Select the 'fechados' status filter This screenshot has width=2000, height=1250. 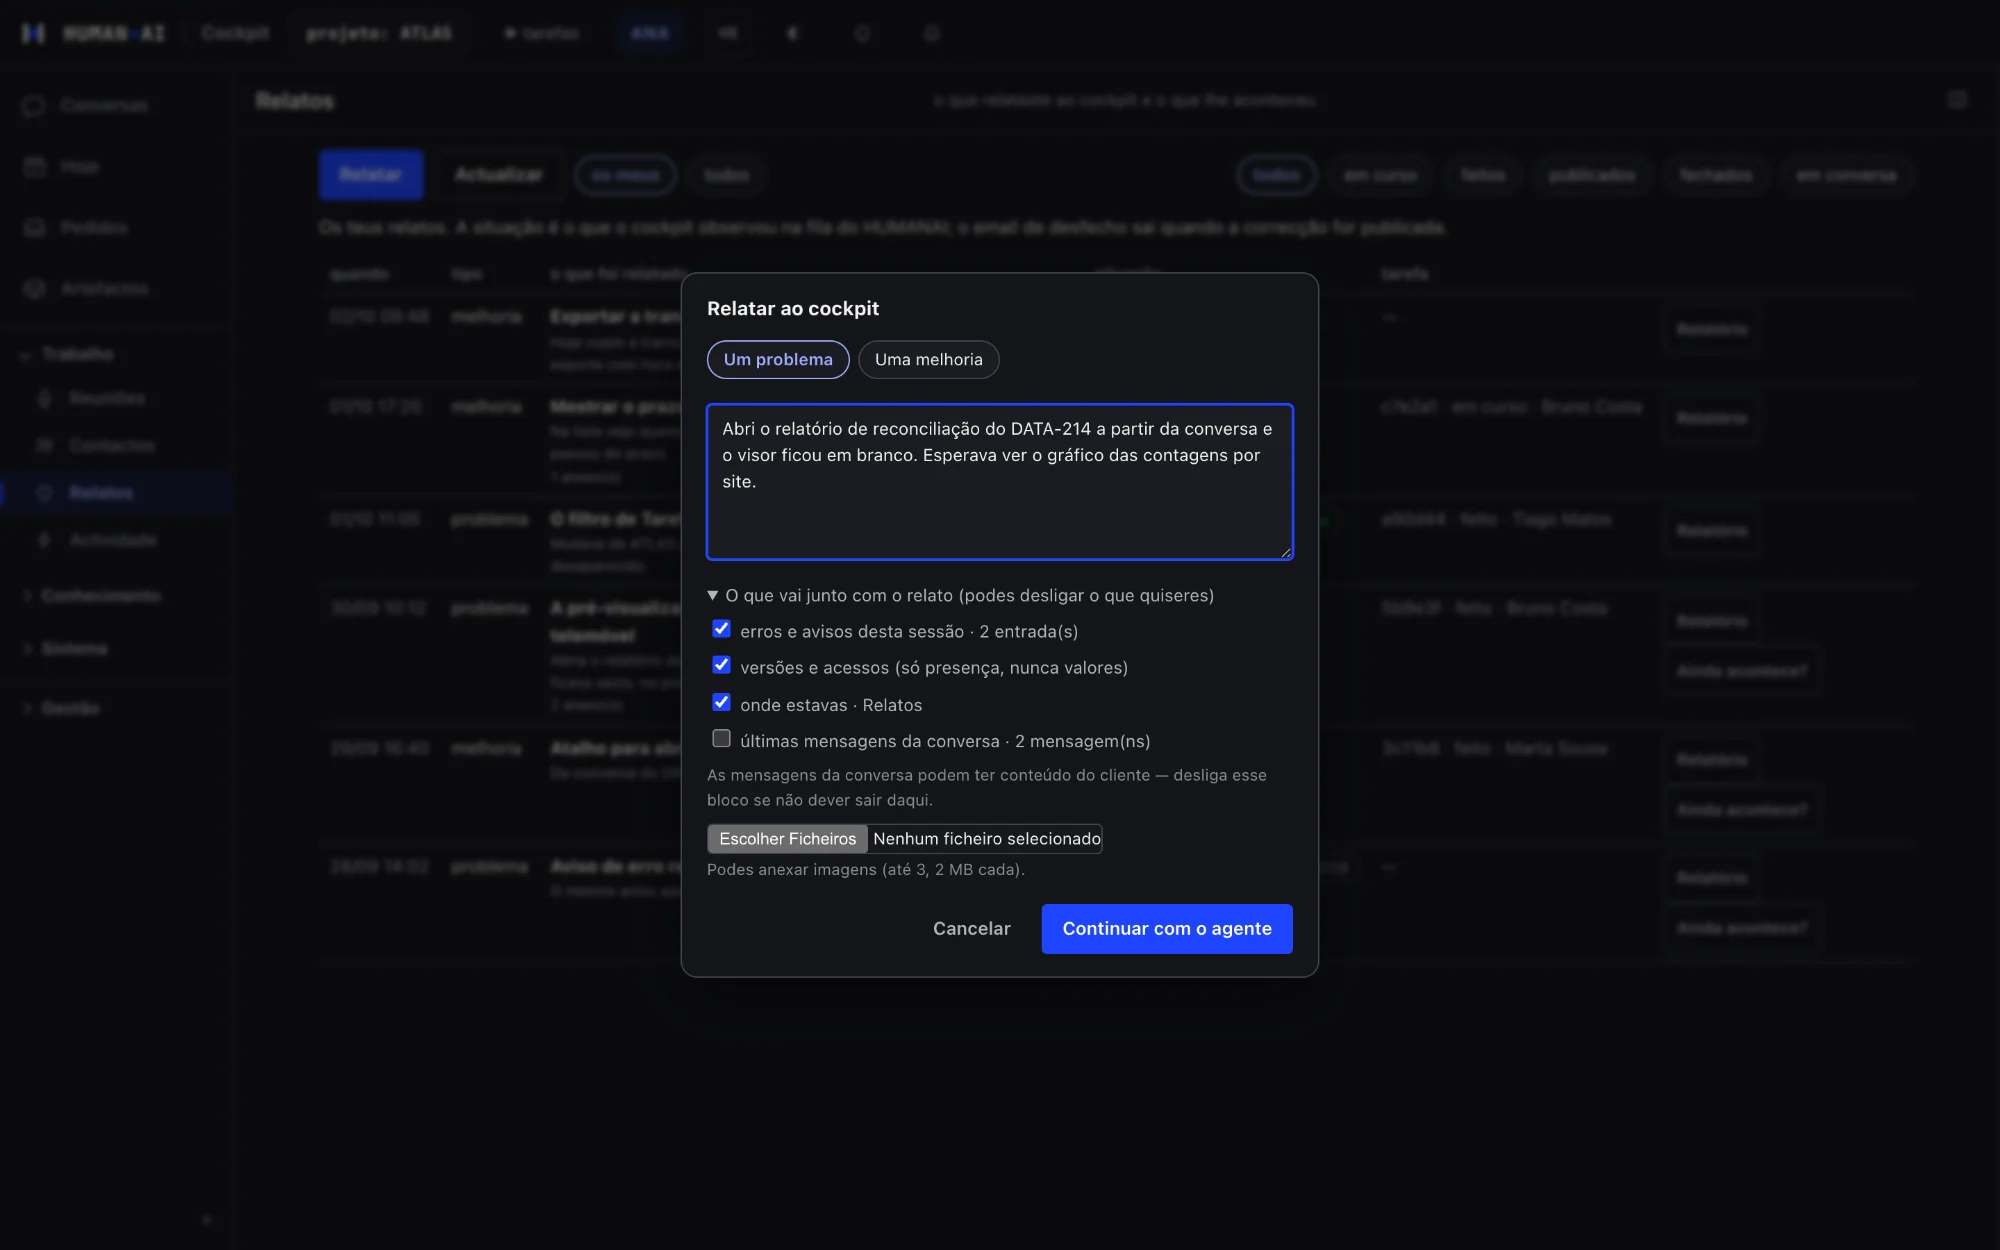click(1715, 175)
